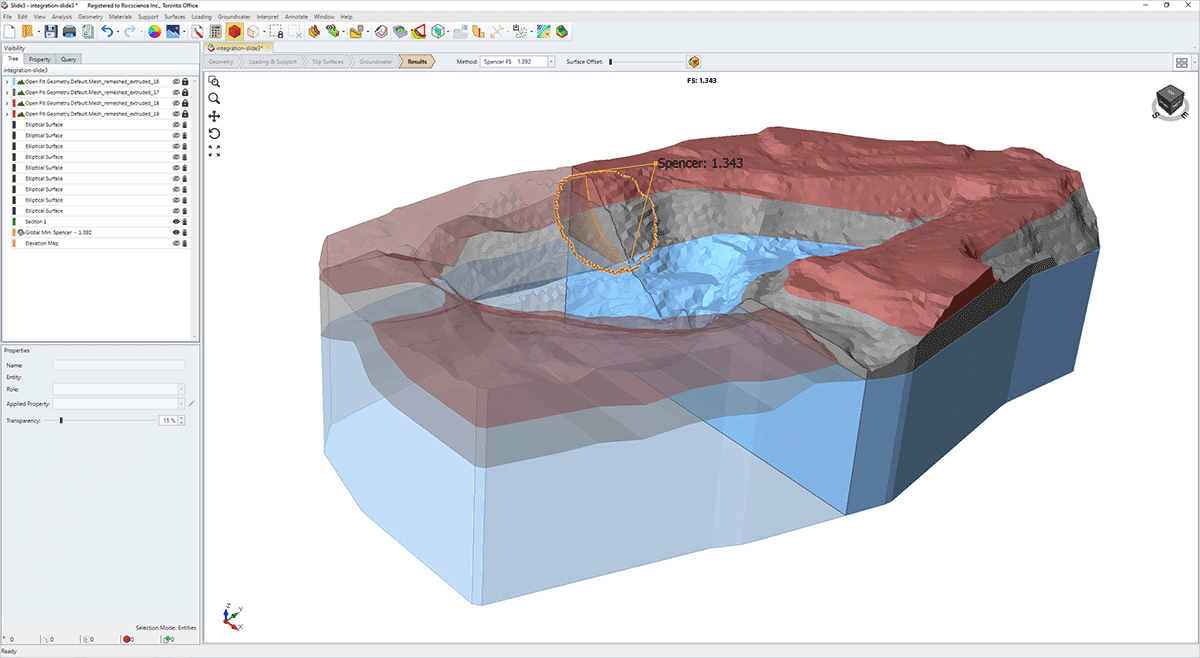Open the Method Spencer FS dropdown
The height and width of the screenshot is (658, 1200).
(550, 62)
